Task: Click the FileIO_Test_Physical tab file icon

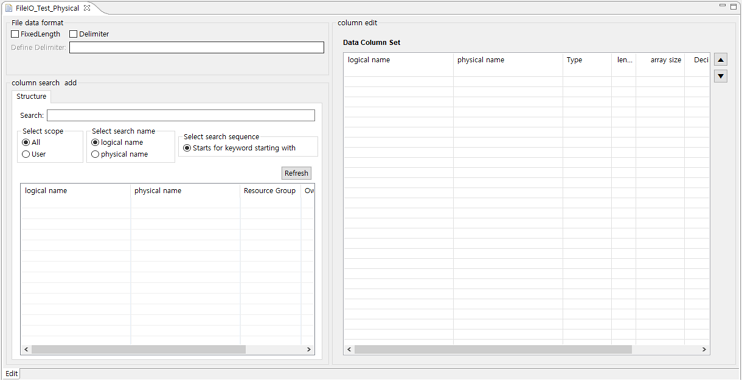Action: [x=9, y=8]
